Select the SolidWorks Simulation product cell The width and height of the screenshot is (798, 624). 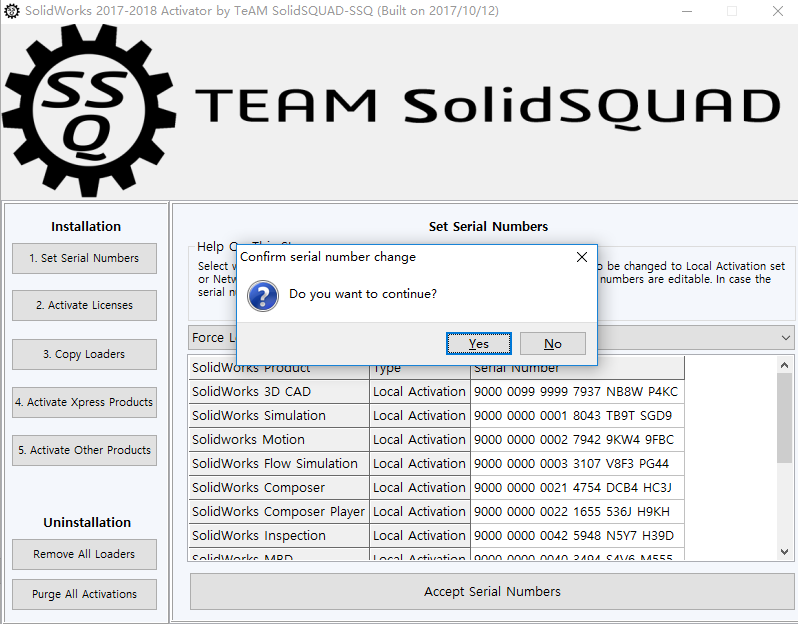[x=279, y=416]
